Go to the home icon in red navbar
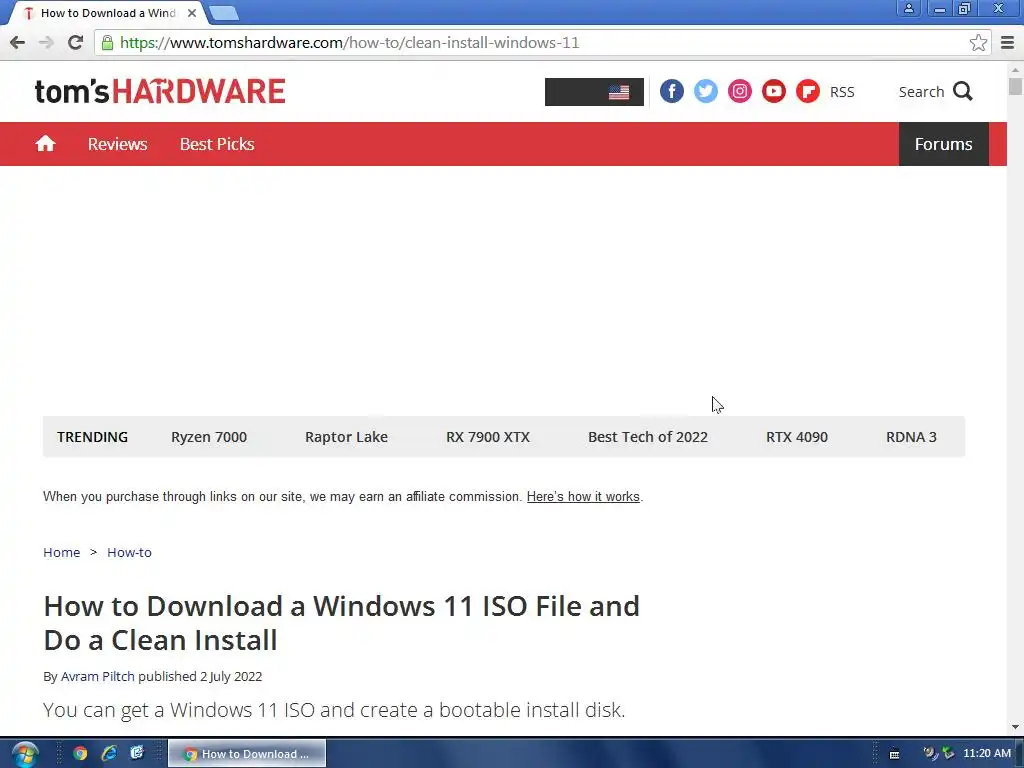This screenshot has width=1024, height=768. (x=46, y=144)
